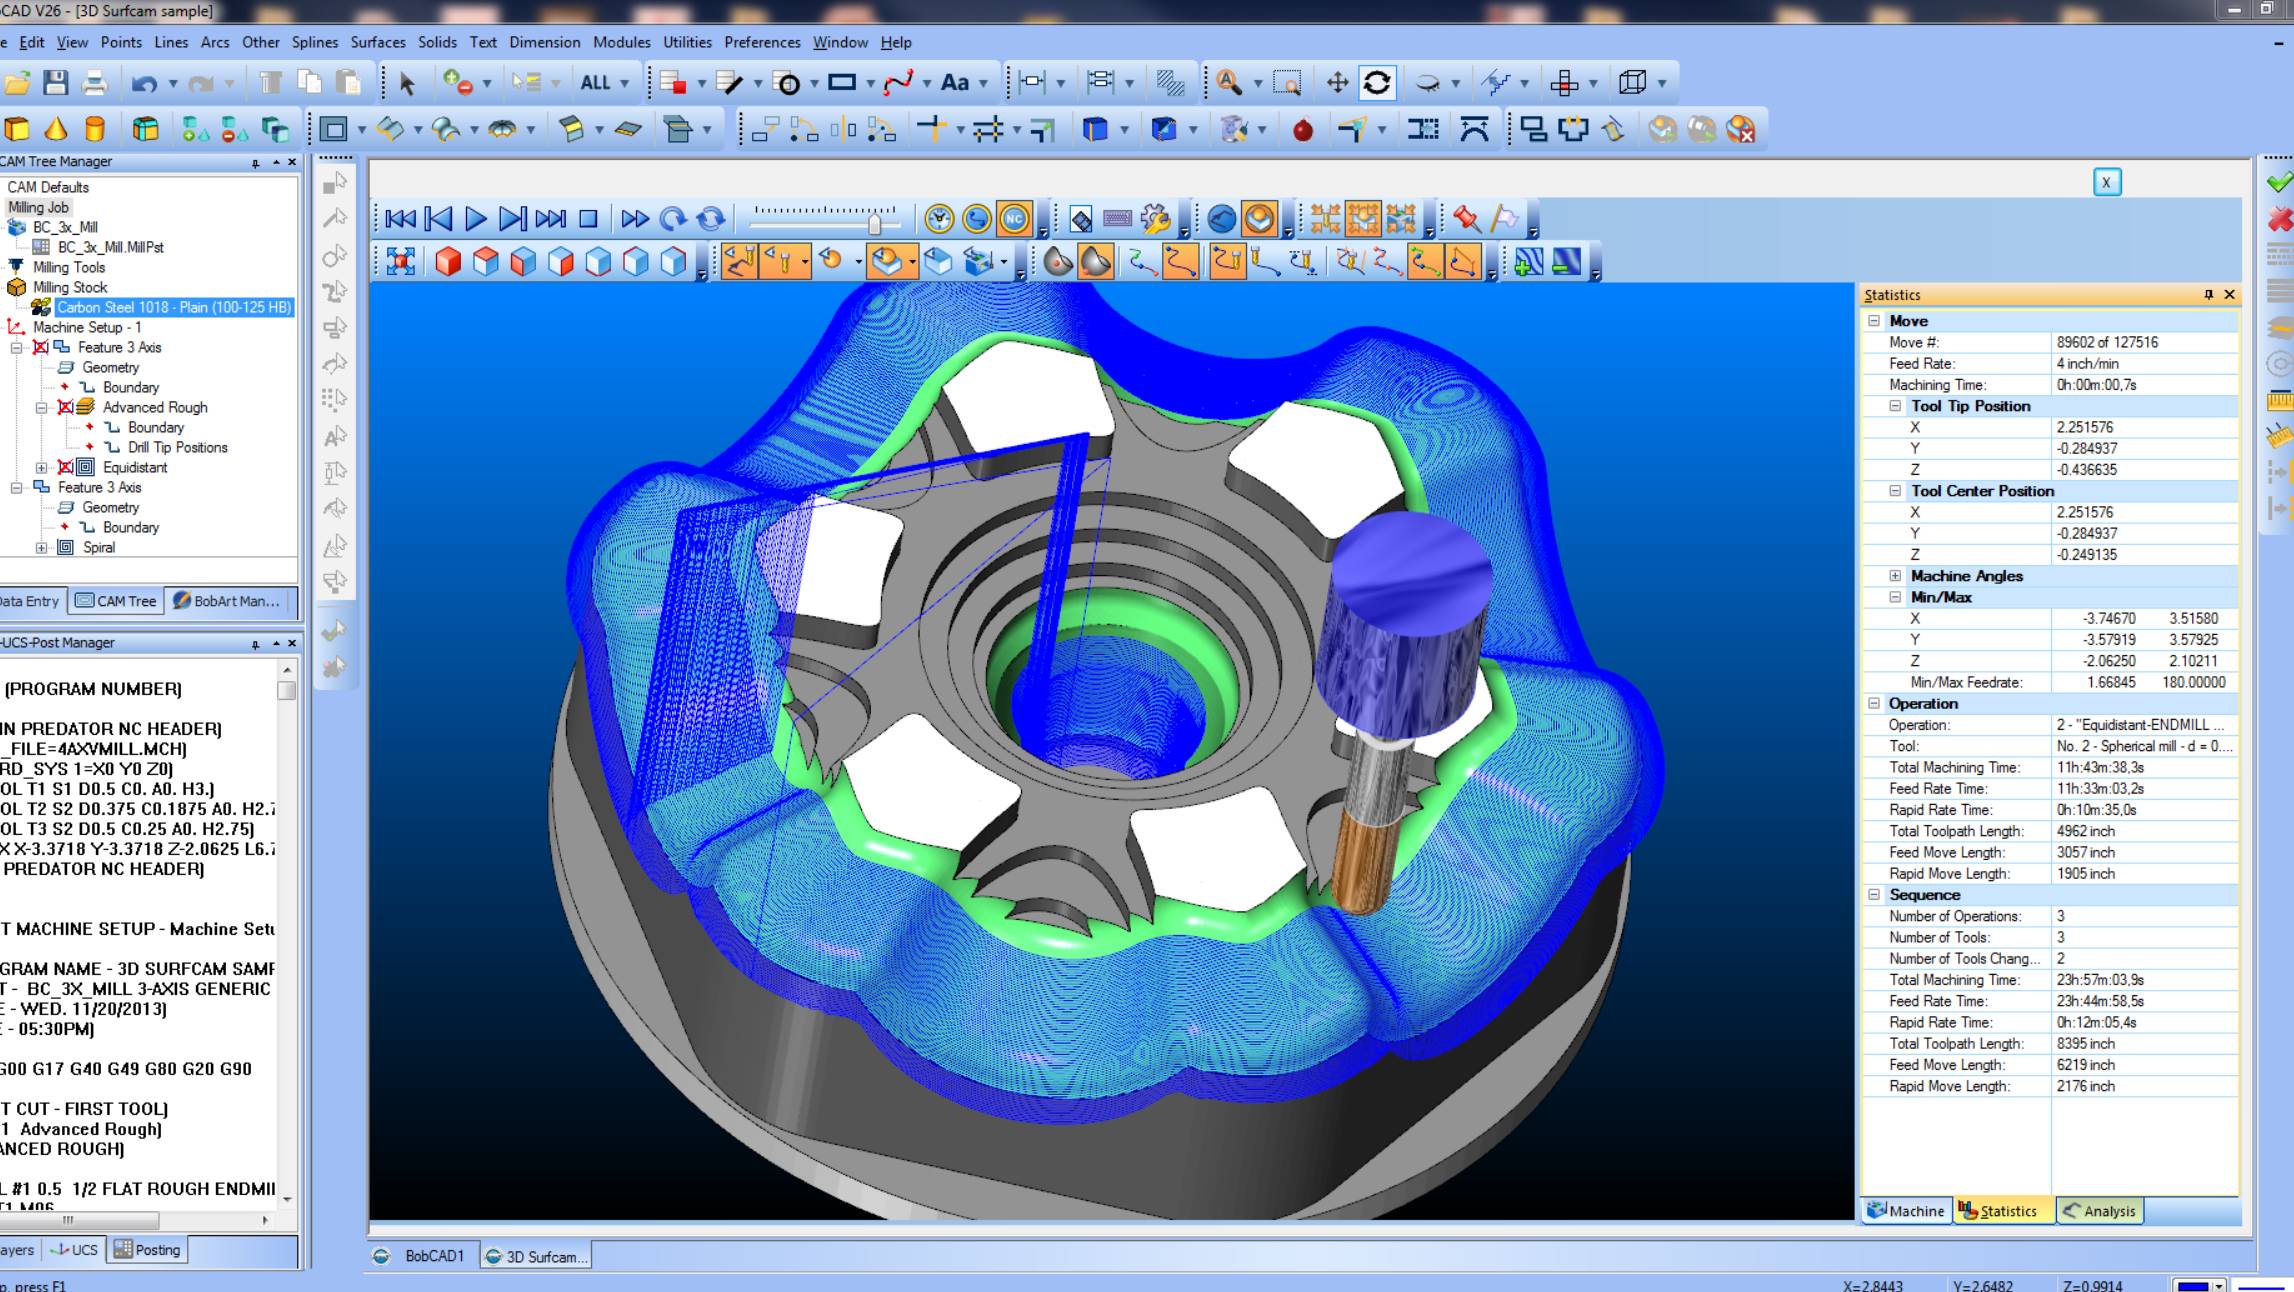
Task: Click the blue X close simulation button
Action: click(x=2106, y=182)
